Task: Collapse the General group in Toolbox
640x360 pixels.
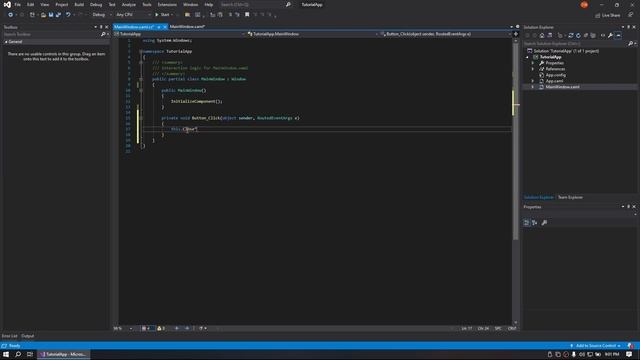Action: tap(6, 42)
